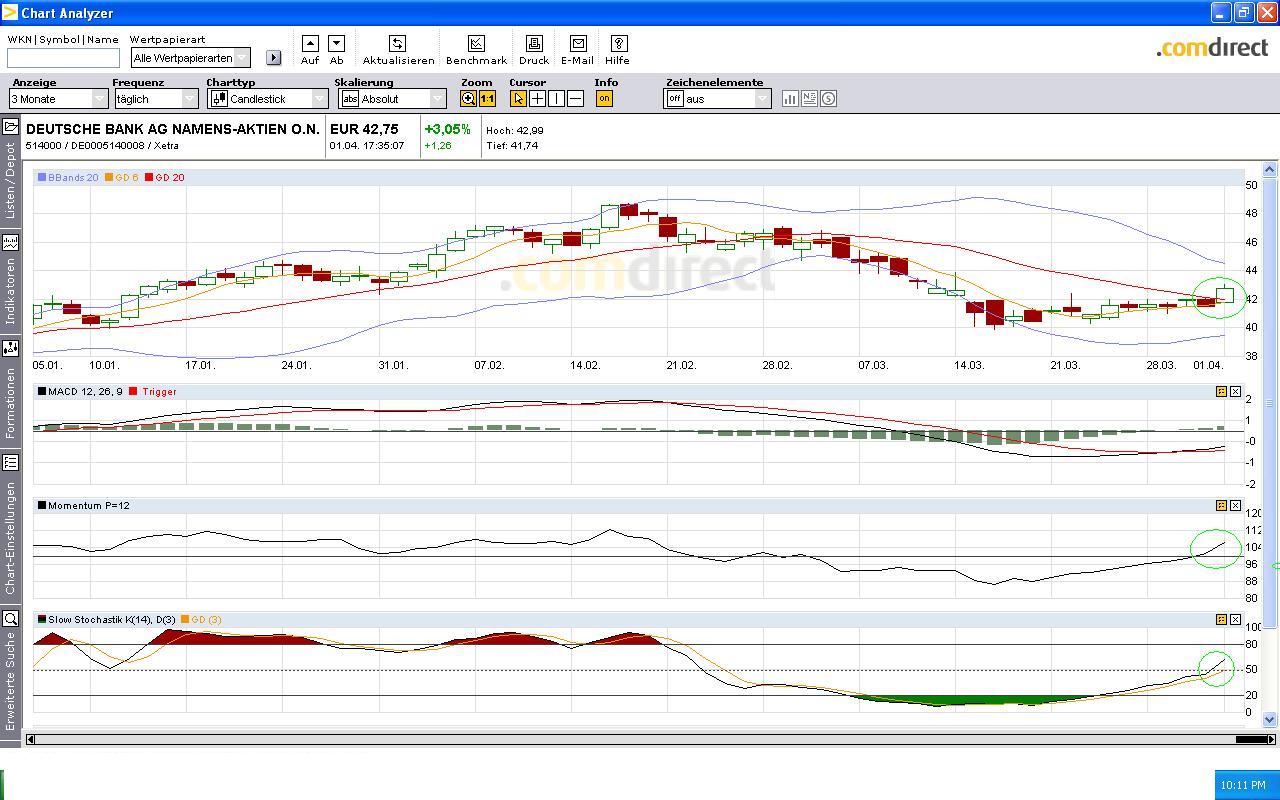Expand the Anzeige time range dropdown
Image resolution: width=1280 pixels, height=800 pixels.
tap(99, 99)
